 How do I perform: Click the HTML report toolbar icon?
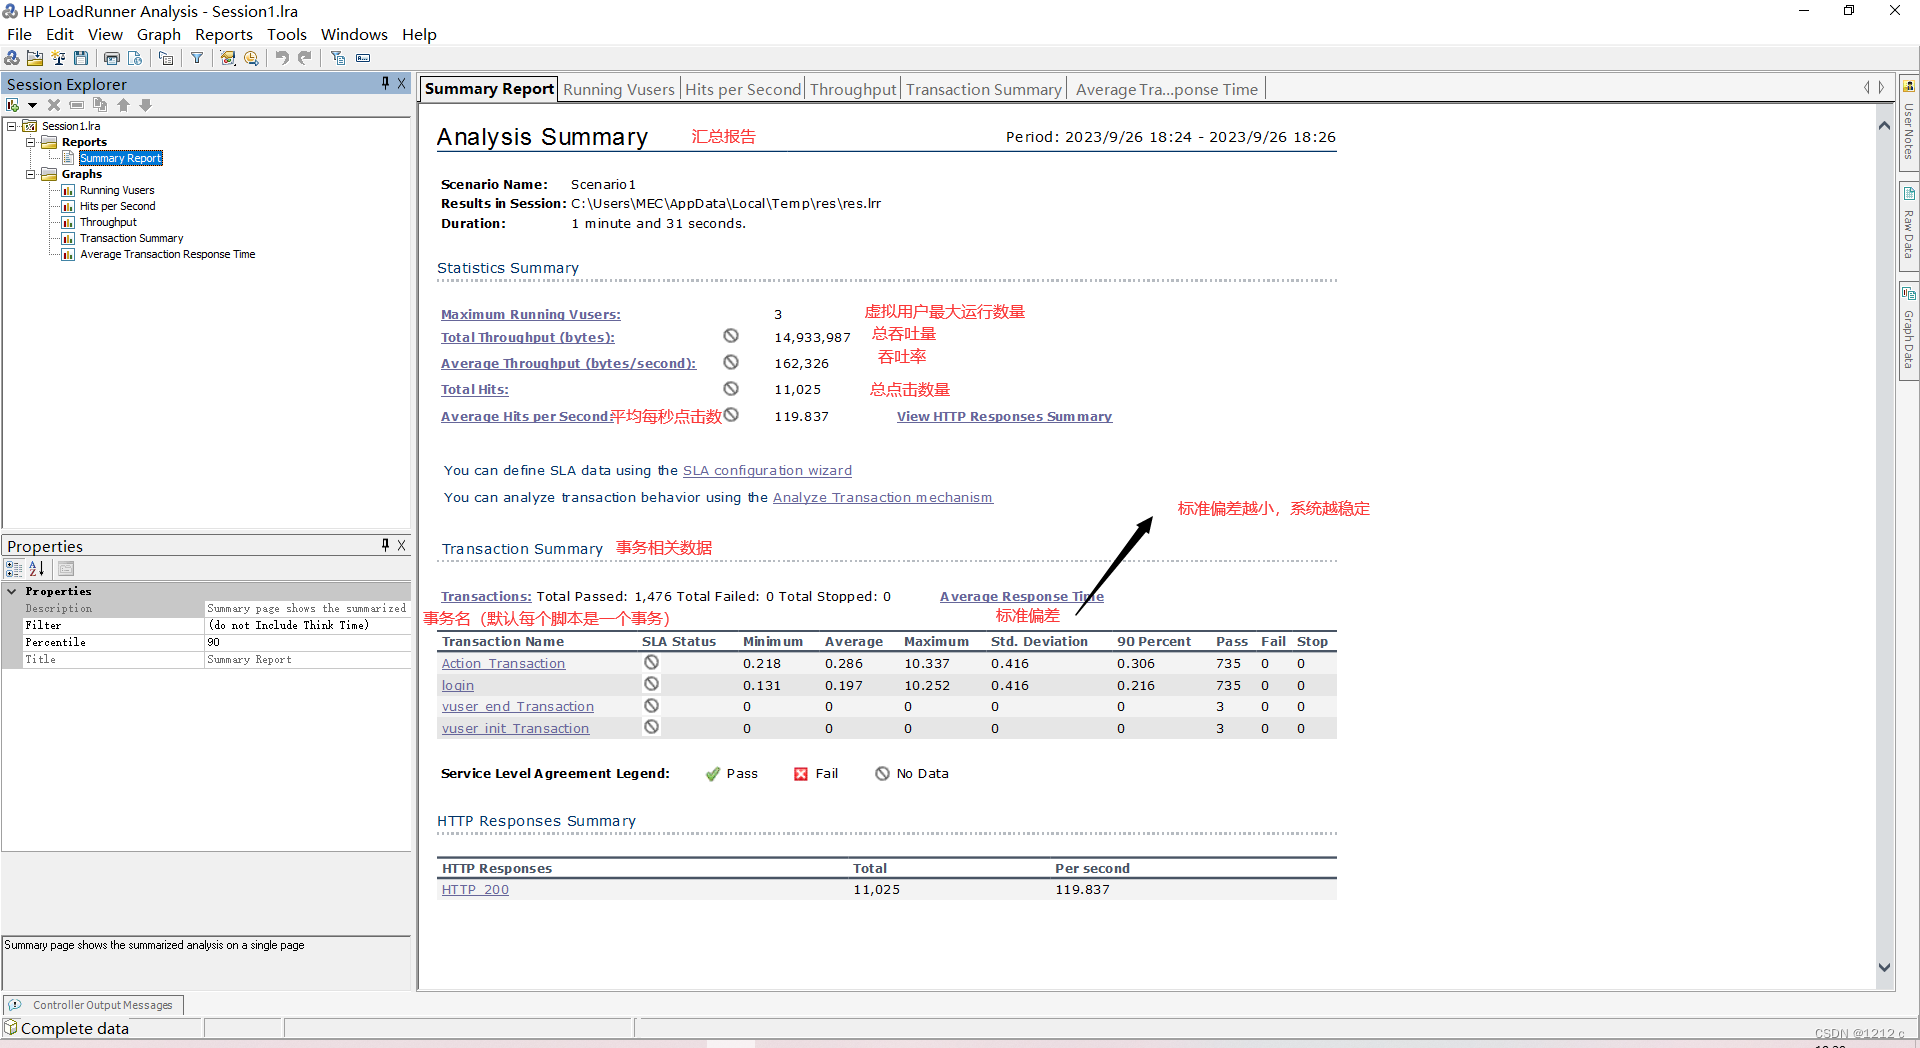(135, 58)
